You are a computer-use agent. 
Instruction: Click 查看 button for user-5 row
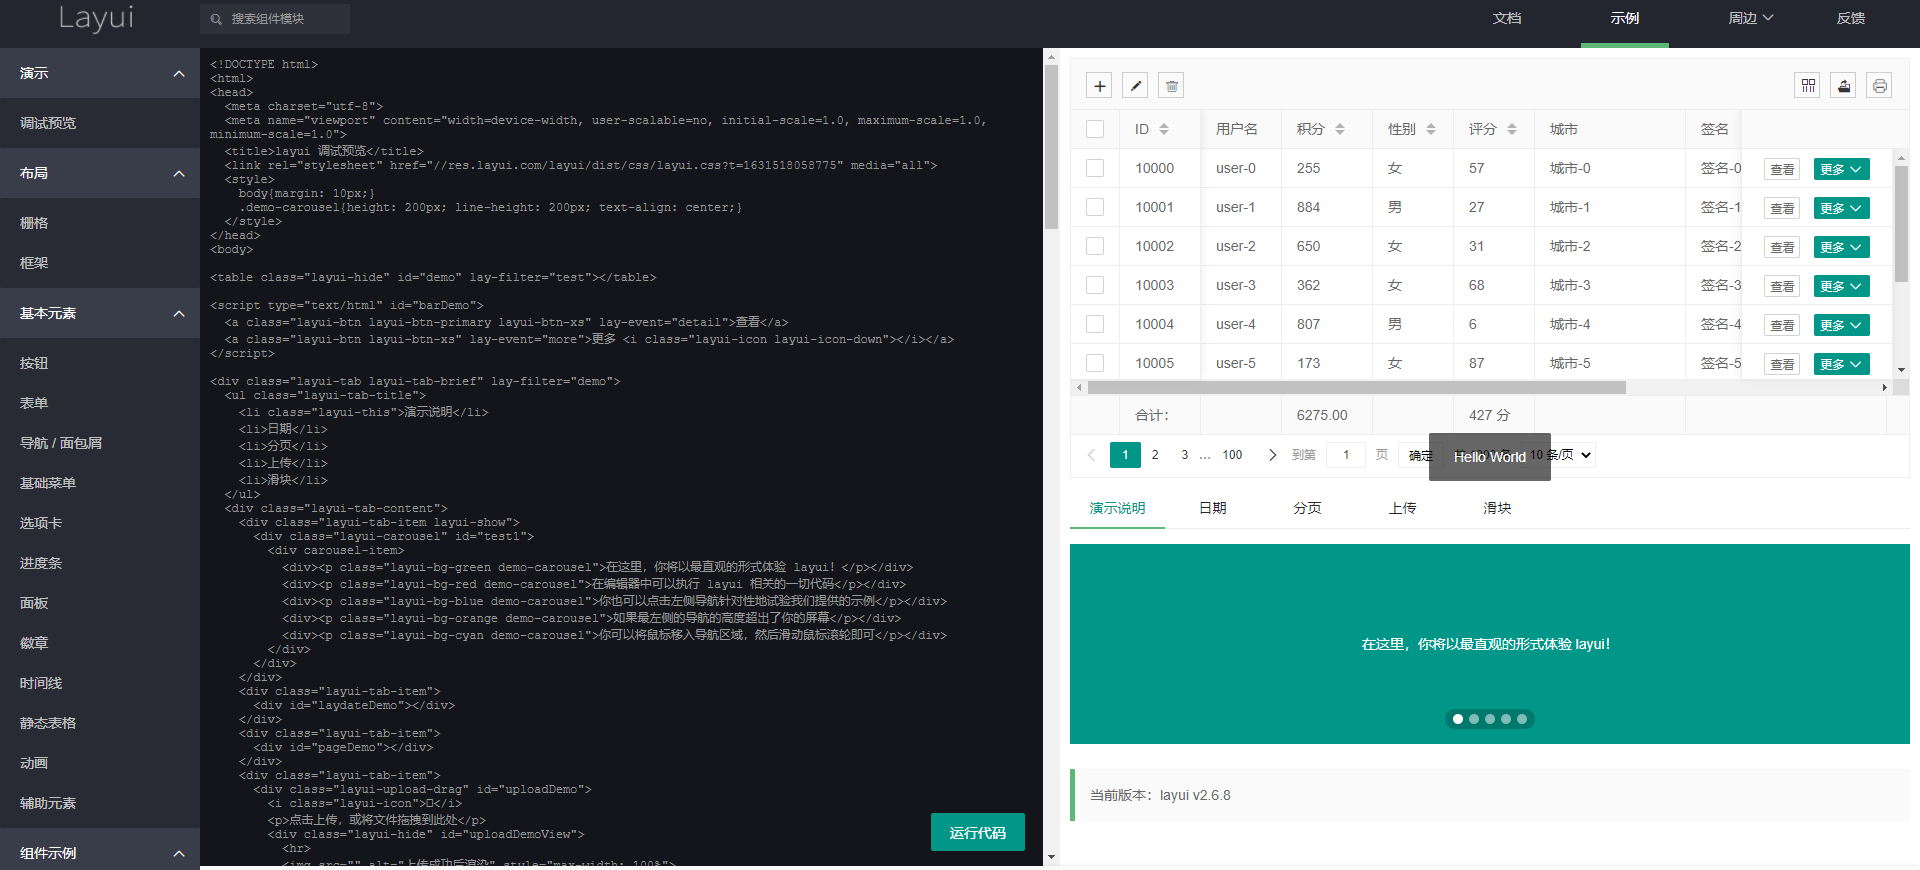(1782, 364)
